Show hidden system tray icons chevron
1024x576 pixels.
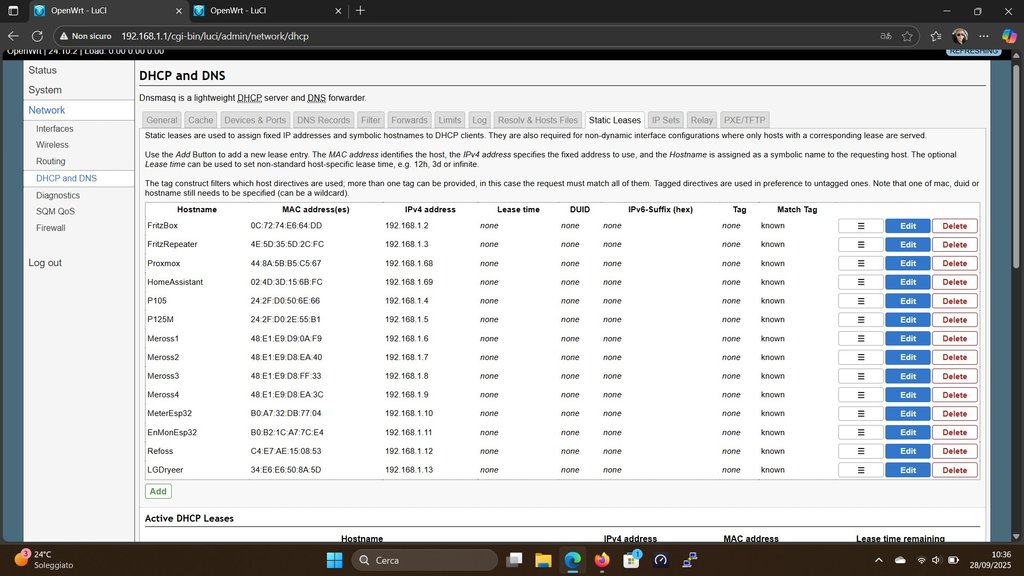pos(878,560)
